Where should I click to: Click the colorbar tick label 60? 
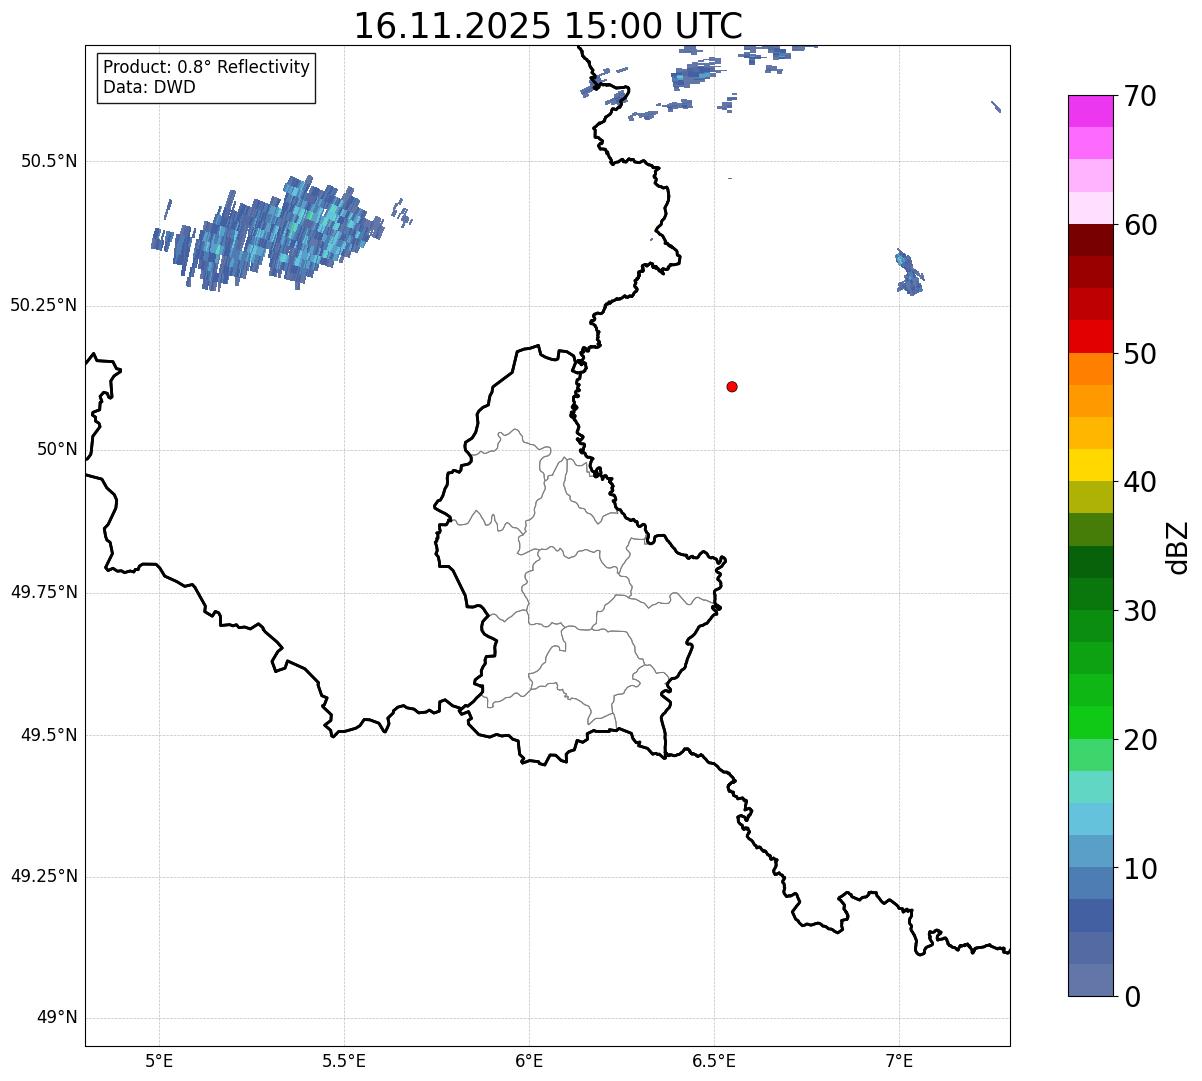[x=1140, y=225]
